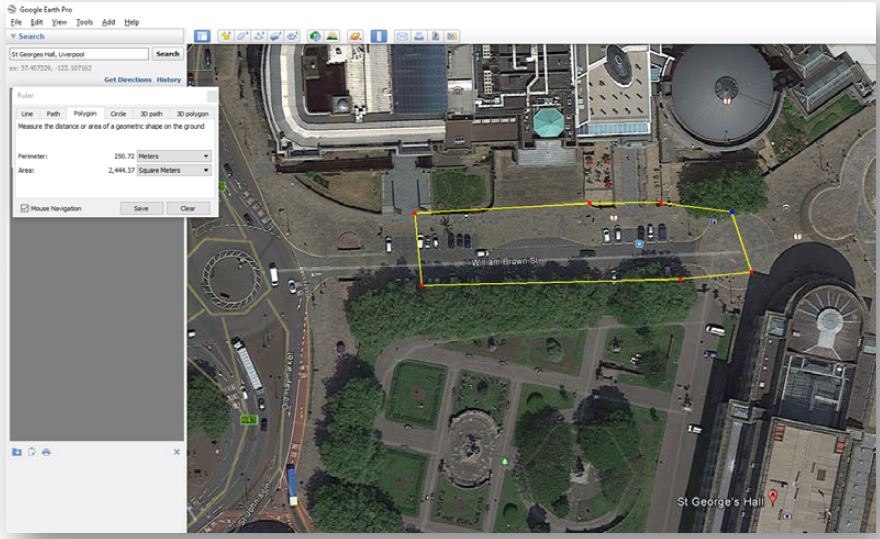This screenshot has width=880, height=539.
Task: Click the add folder icon below results
Action: pyautogui.click(x=17, y=452)
